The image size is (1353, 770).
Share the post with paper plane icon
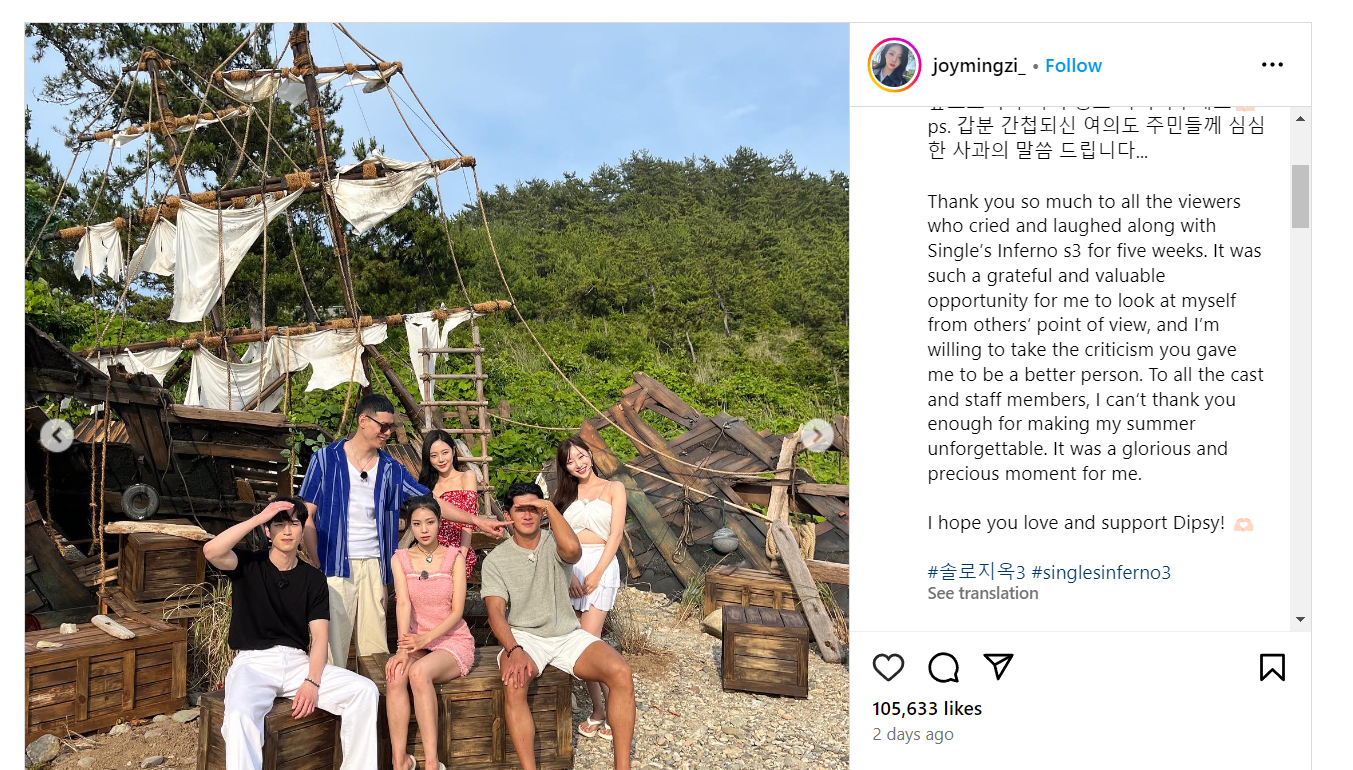click(x=998, y=666)
